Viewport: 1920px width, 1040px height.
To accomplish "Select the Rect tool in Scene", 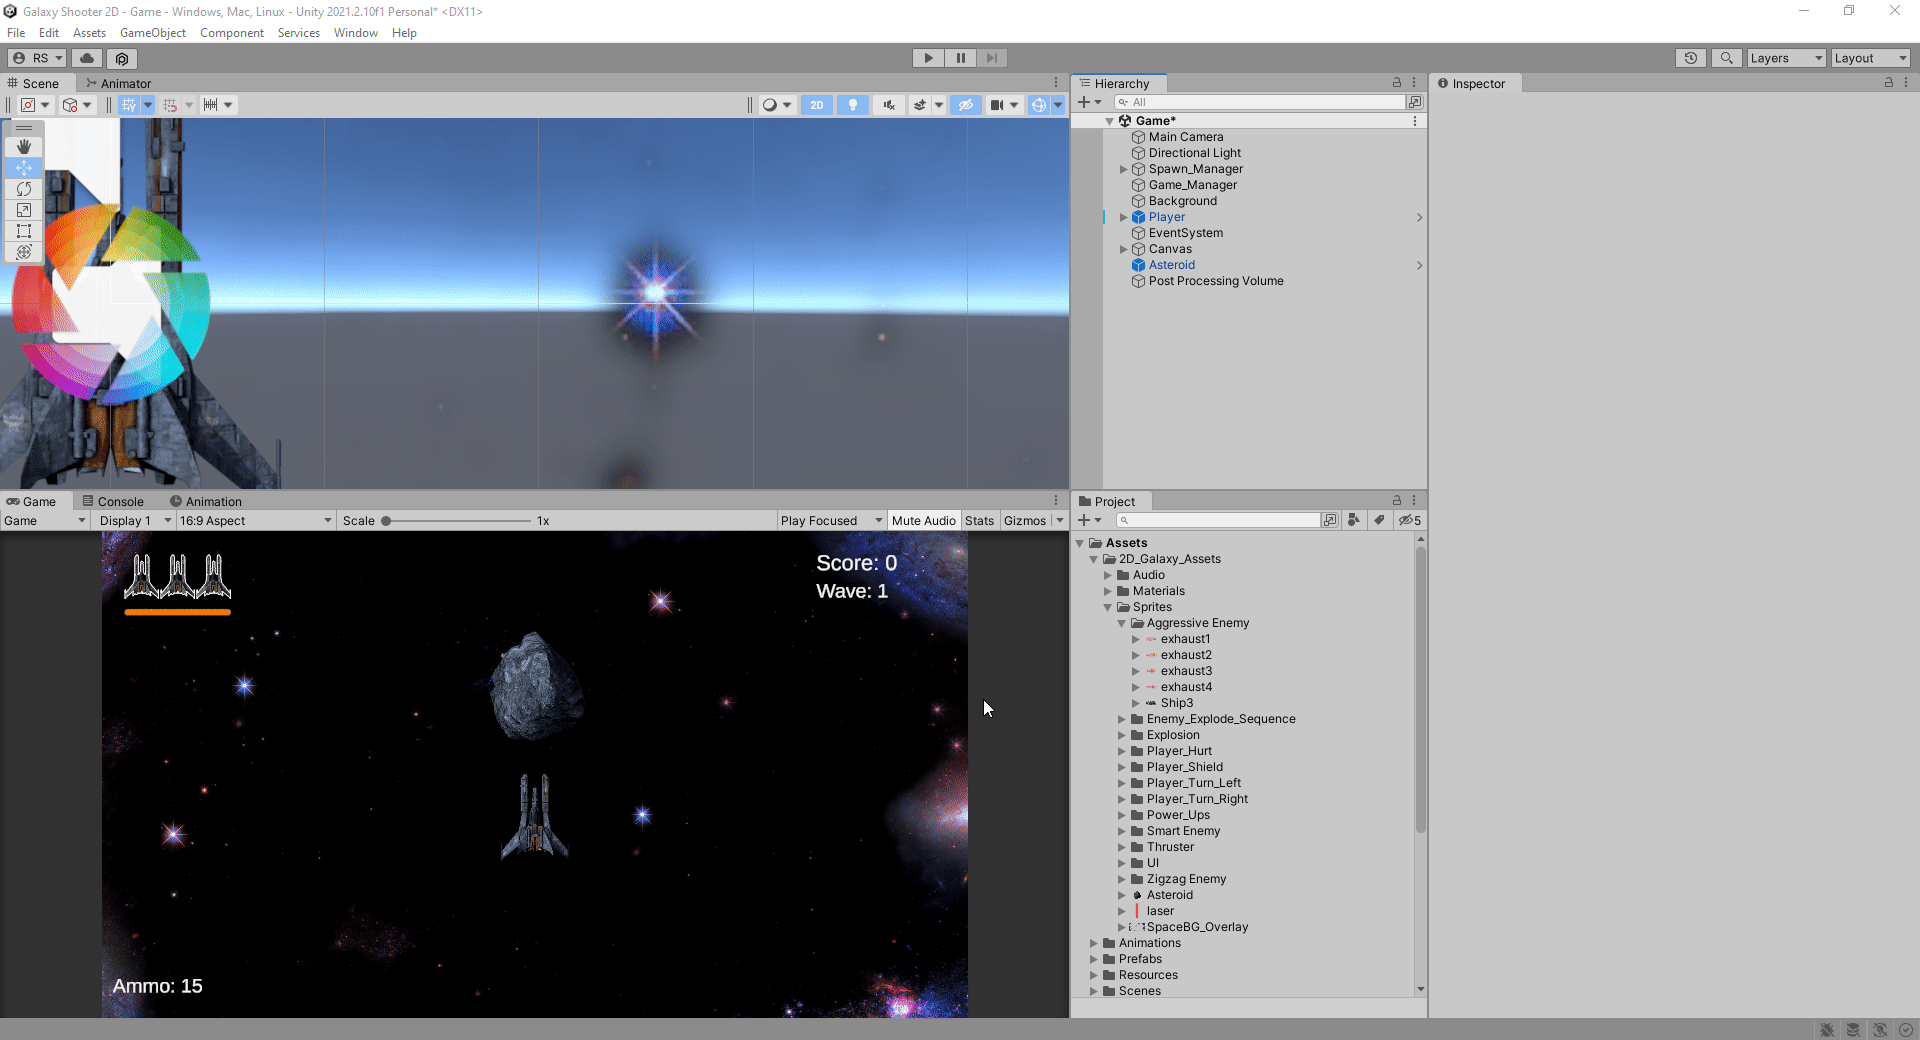I will tap(24, 231).
